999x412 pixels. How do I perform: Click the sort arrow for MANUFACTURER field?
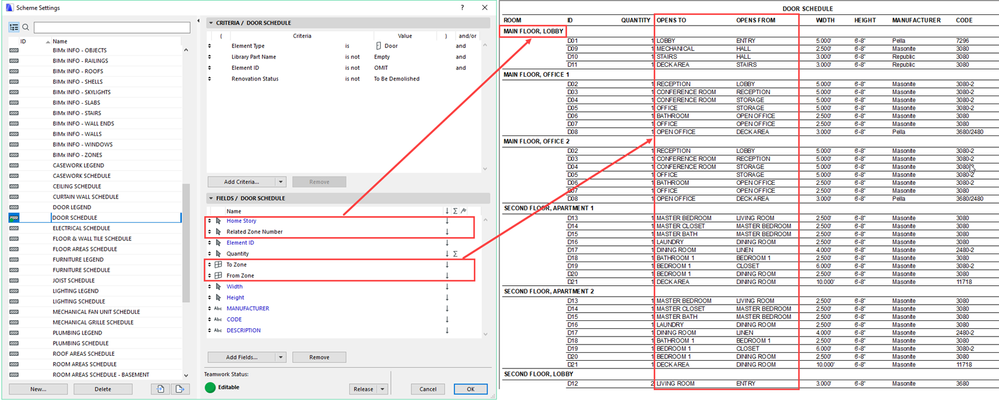tap(447, 308)
